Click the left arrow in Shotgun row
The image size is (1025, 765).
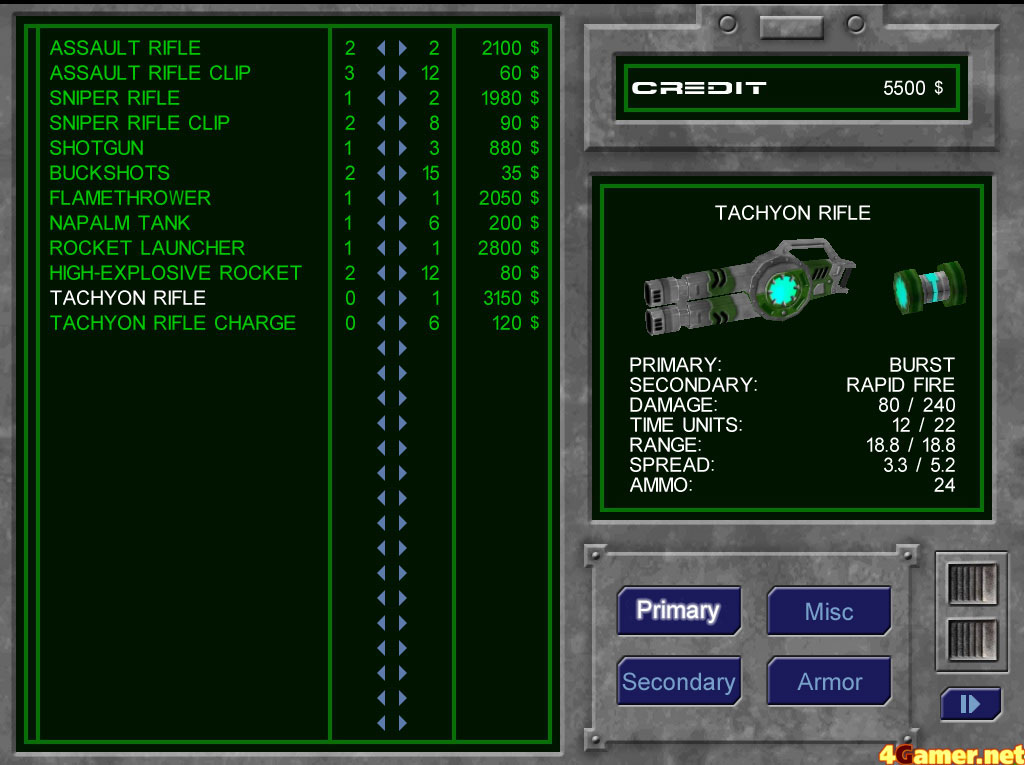381,148
